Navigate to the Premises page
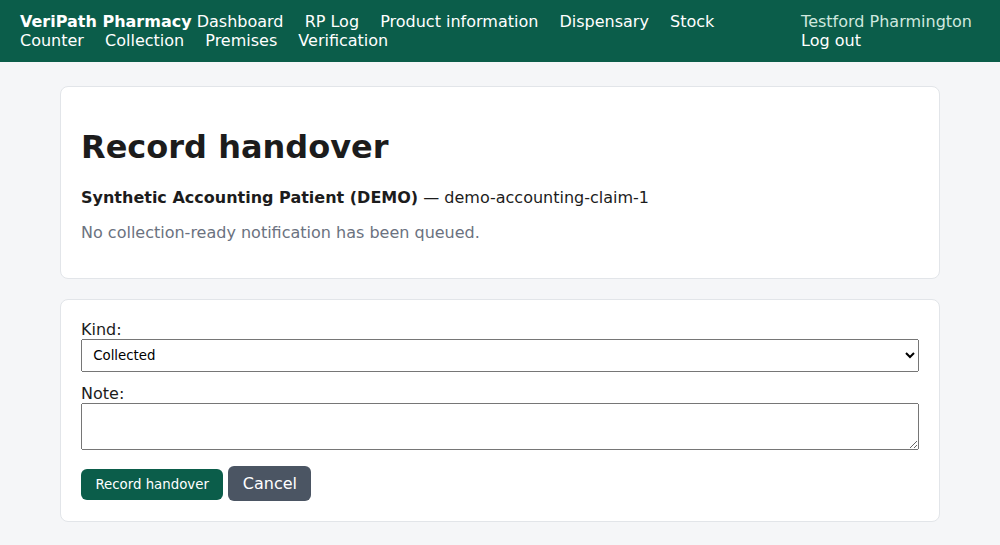The height and width of the screenshot is (545, 1000). 241,40
